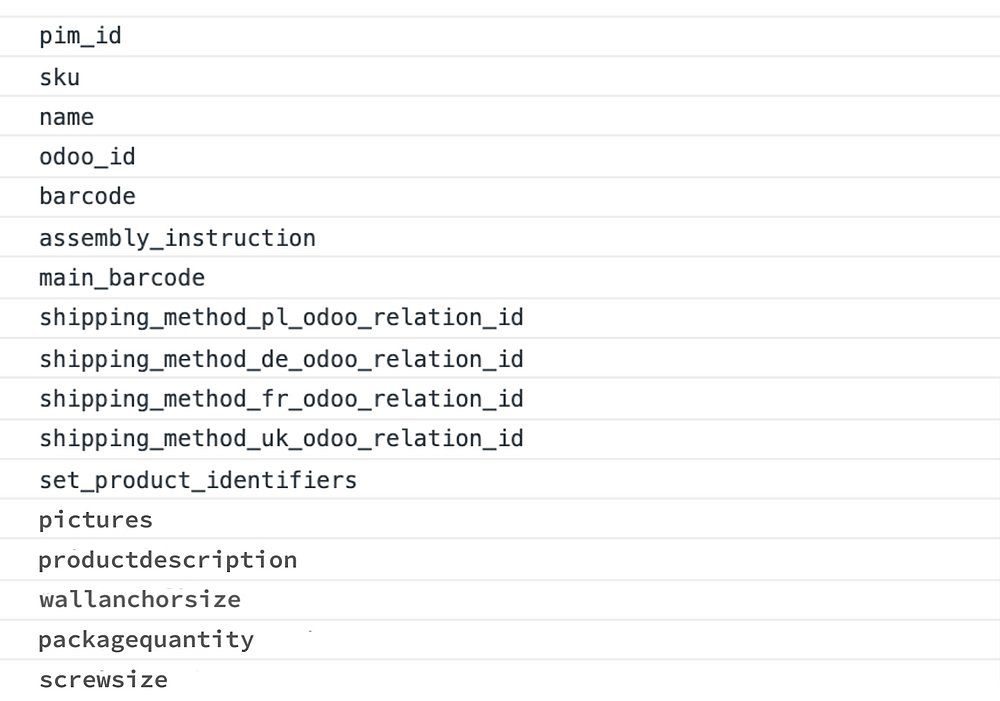The width and height of the screenshot is (1000, 701).
Task: Click the set_product_identifiers field
Action: pos(198,480)
